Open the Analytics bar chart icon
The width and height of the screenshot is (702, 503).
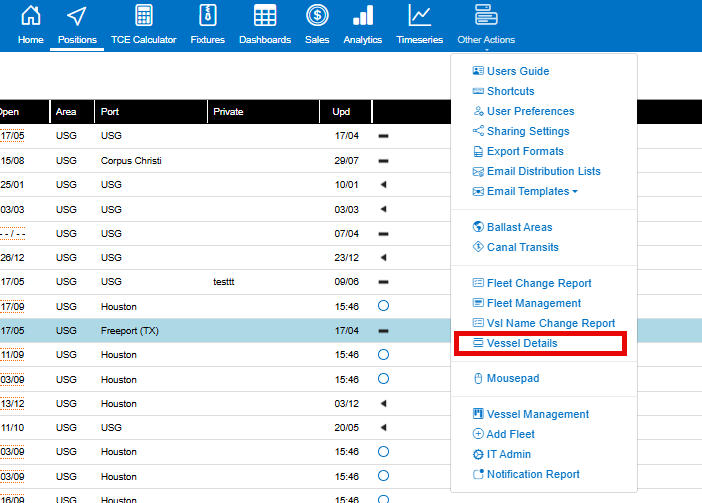coord(362,24)
